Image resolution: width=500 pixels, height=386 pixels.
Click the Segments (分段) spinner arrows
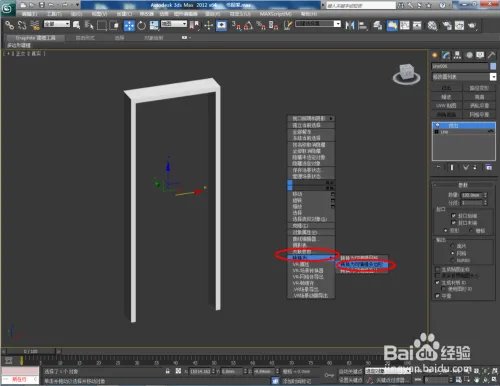(486, 203)
